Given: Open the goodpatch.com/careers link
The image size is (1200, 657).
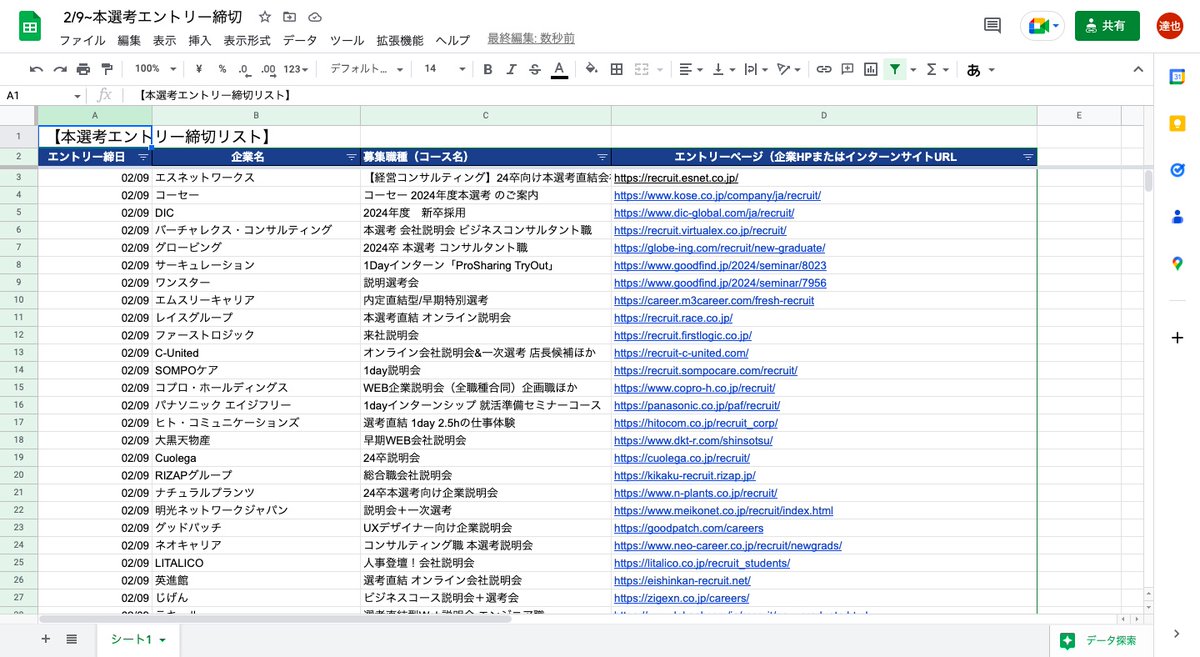Looking at the screenshot, I should (689, 528).
